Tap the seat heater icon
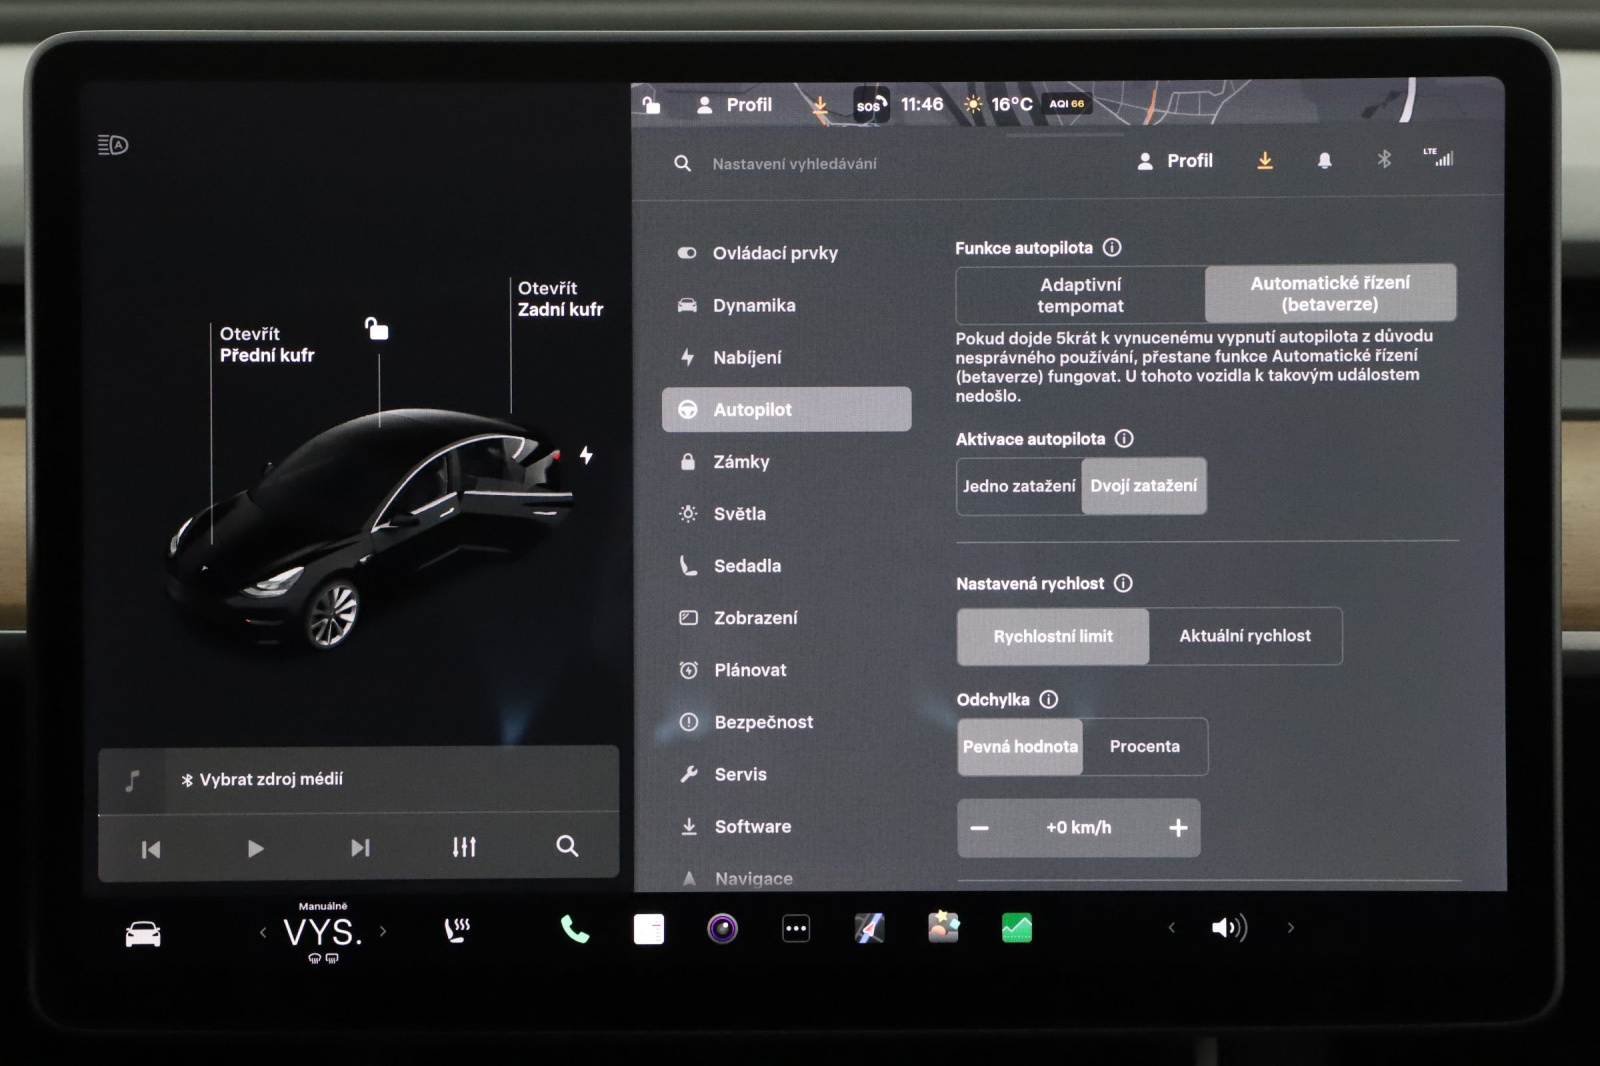The height and width of the screenshot is (1066, 1600). click(x=457, y=930)
